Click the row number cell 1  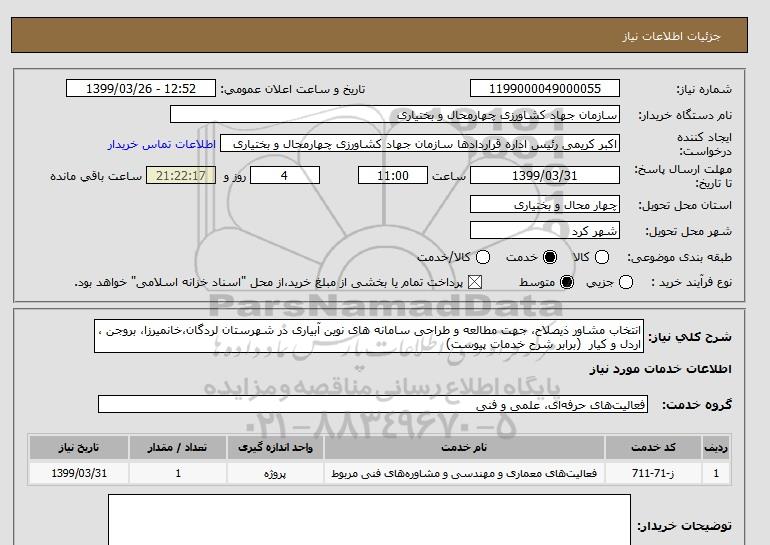click(716, 473)
